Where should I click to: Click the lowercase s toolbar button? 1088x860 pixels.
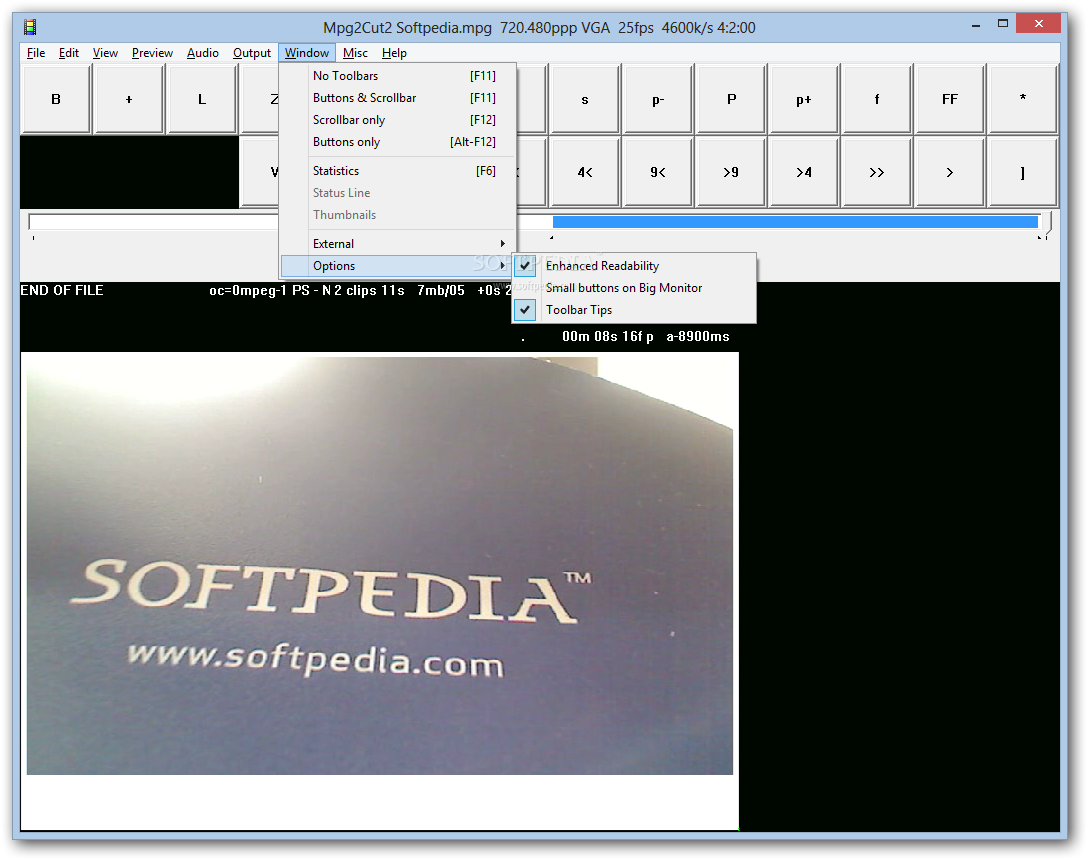[585, 99]
